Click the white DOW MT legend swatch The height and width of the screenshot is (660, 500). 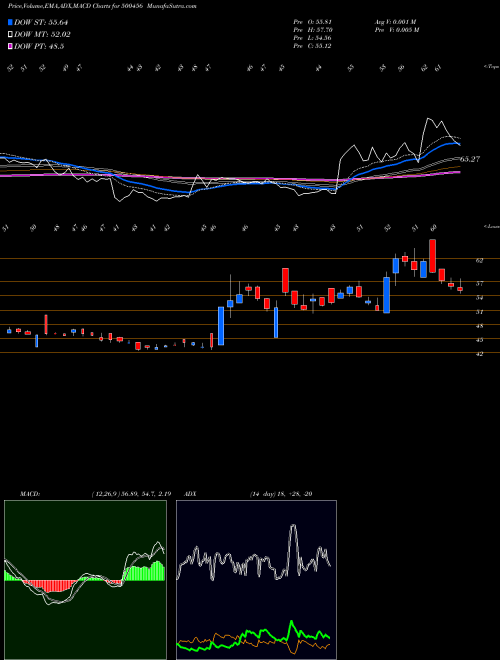click(x=10, y=35)
